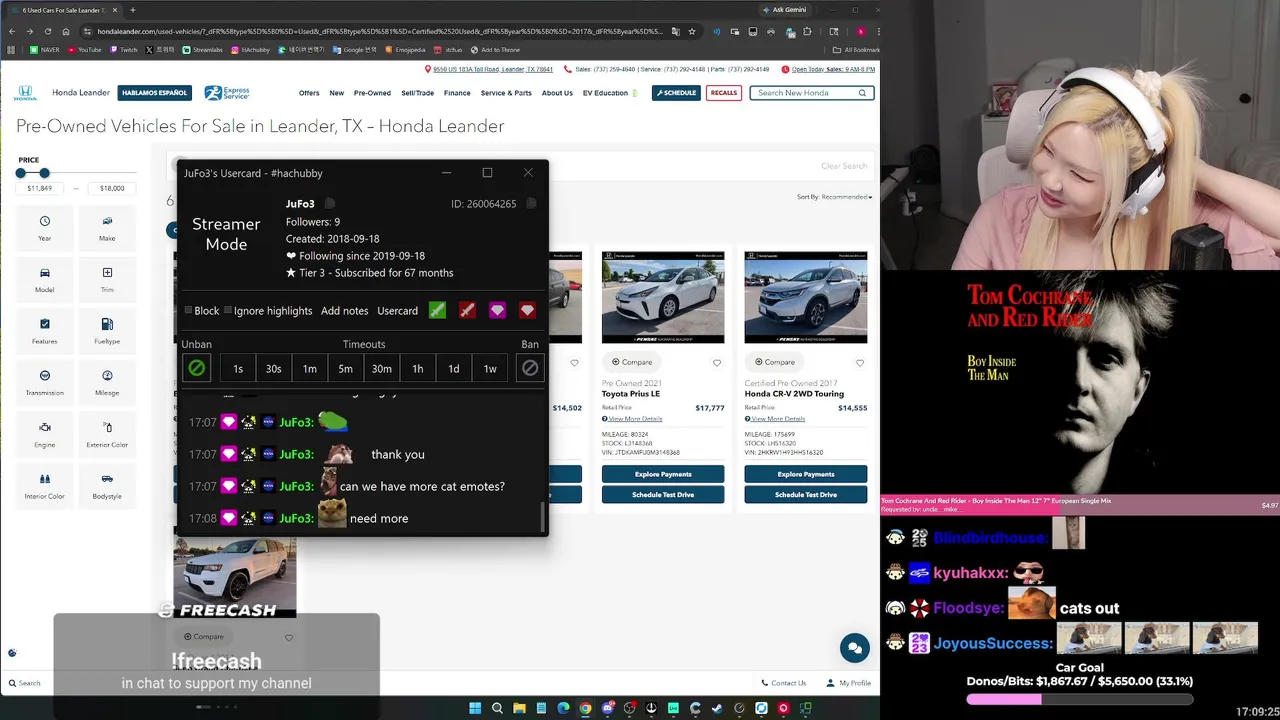Apply a 5m timeout
Screen dimensions: 1280x720
(x=345, y=368)
